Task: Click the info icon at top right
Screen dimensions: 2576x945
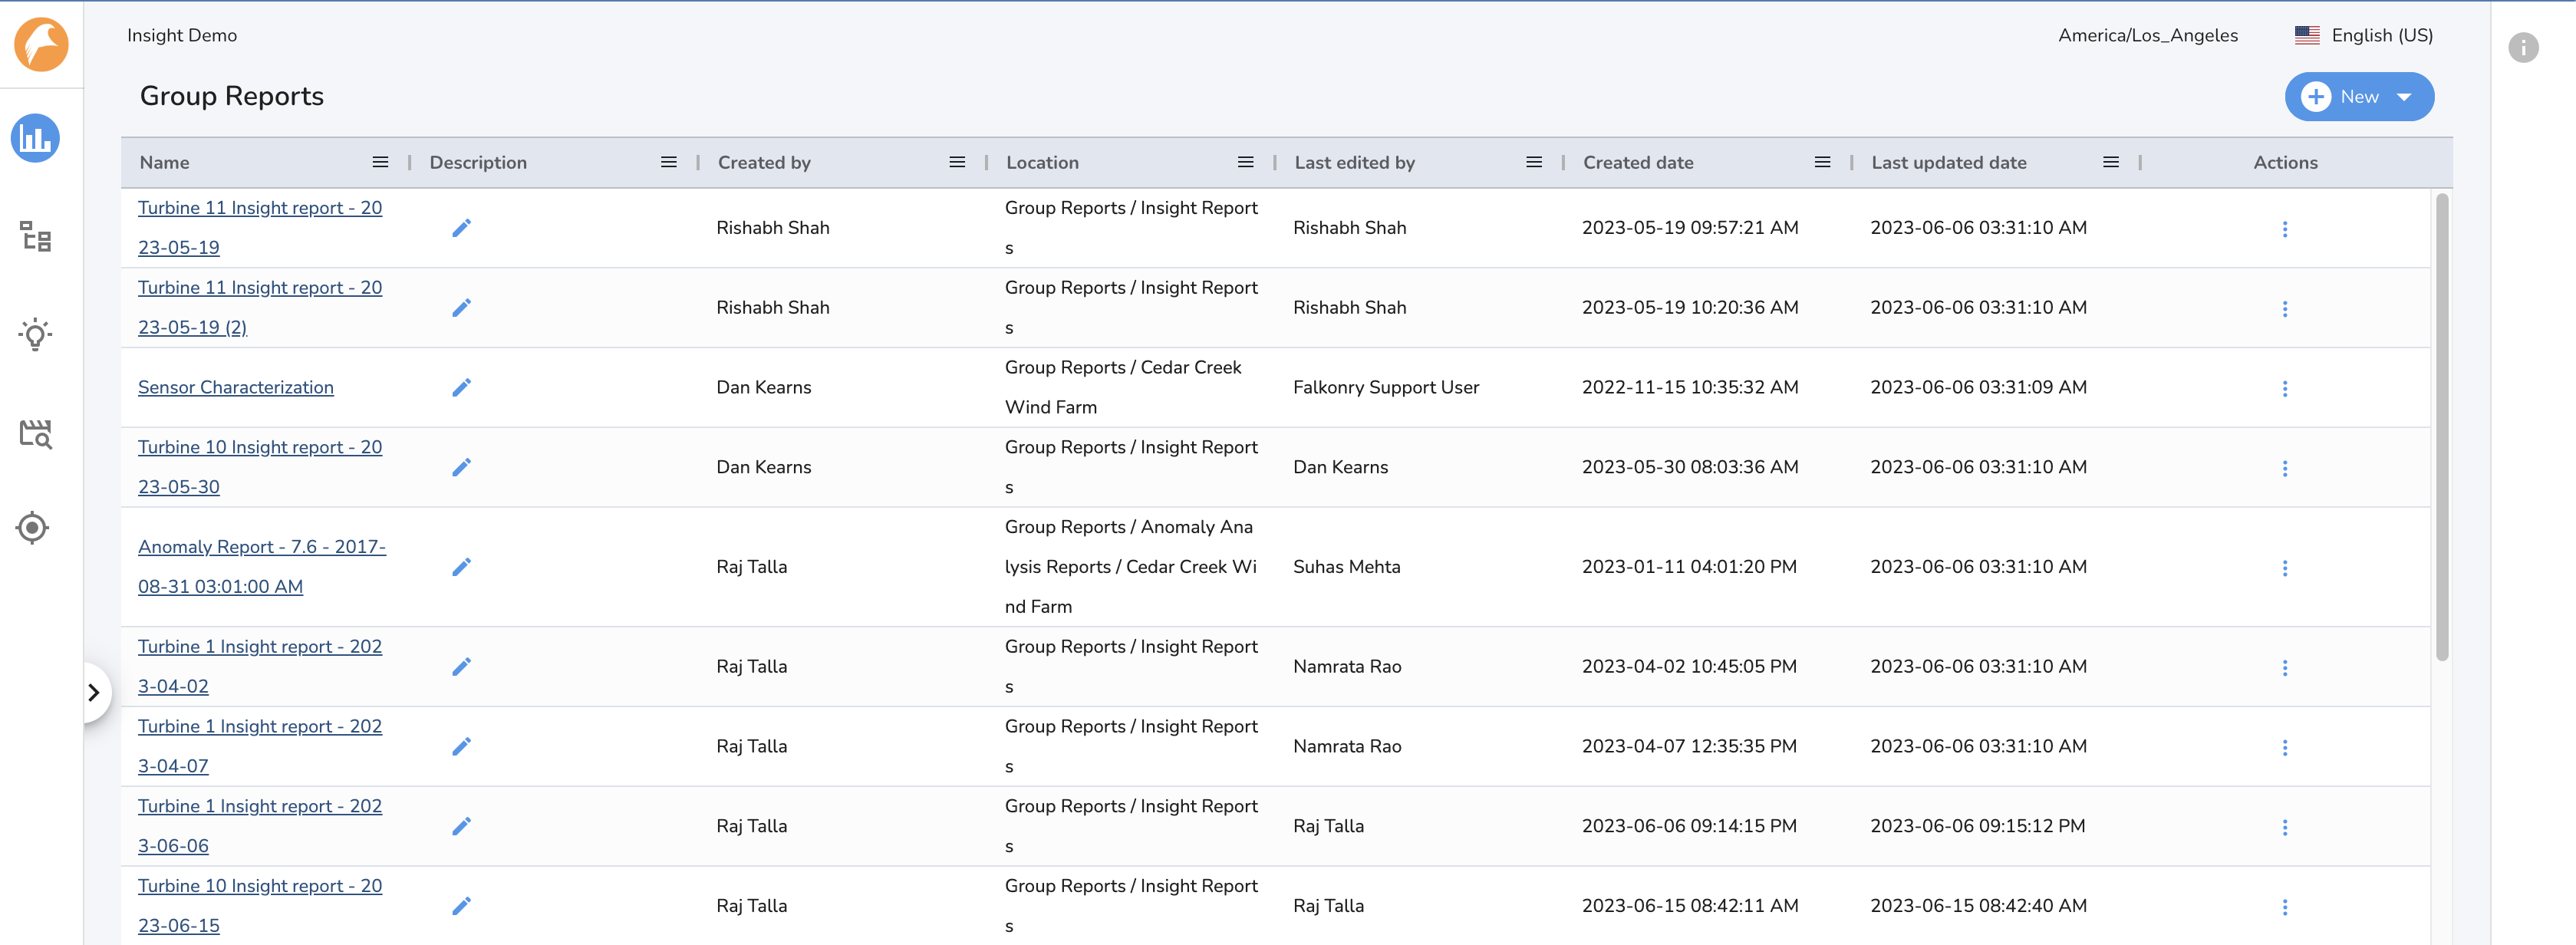Action: [x=2523, y=47]
